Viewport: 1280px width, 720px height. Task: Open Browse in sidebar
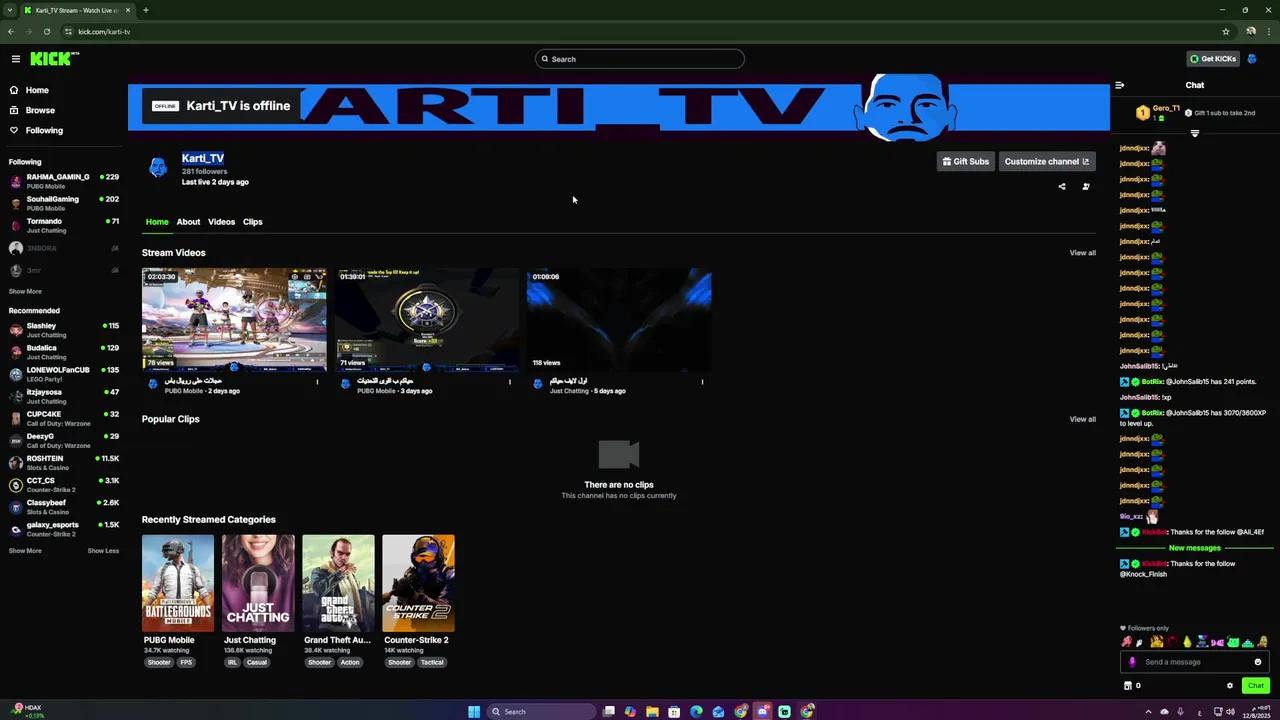point(40,110)
